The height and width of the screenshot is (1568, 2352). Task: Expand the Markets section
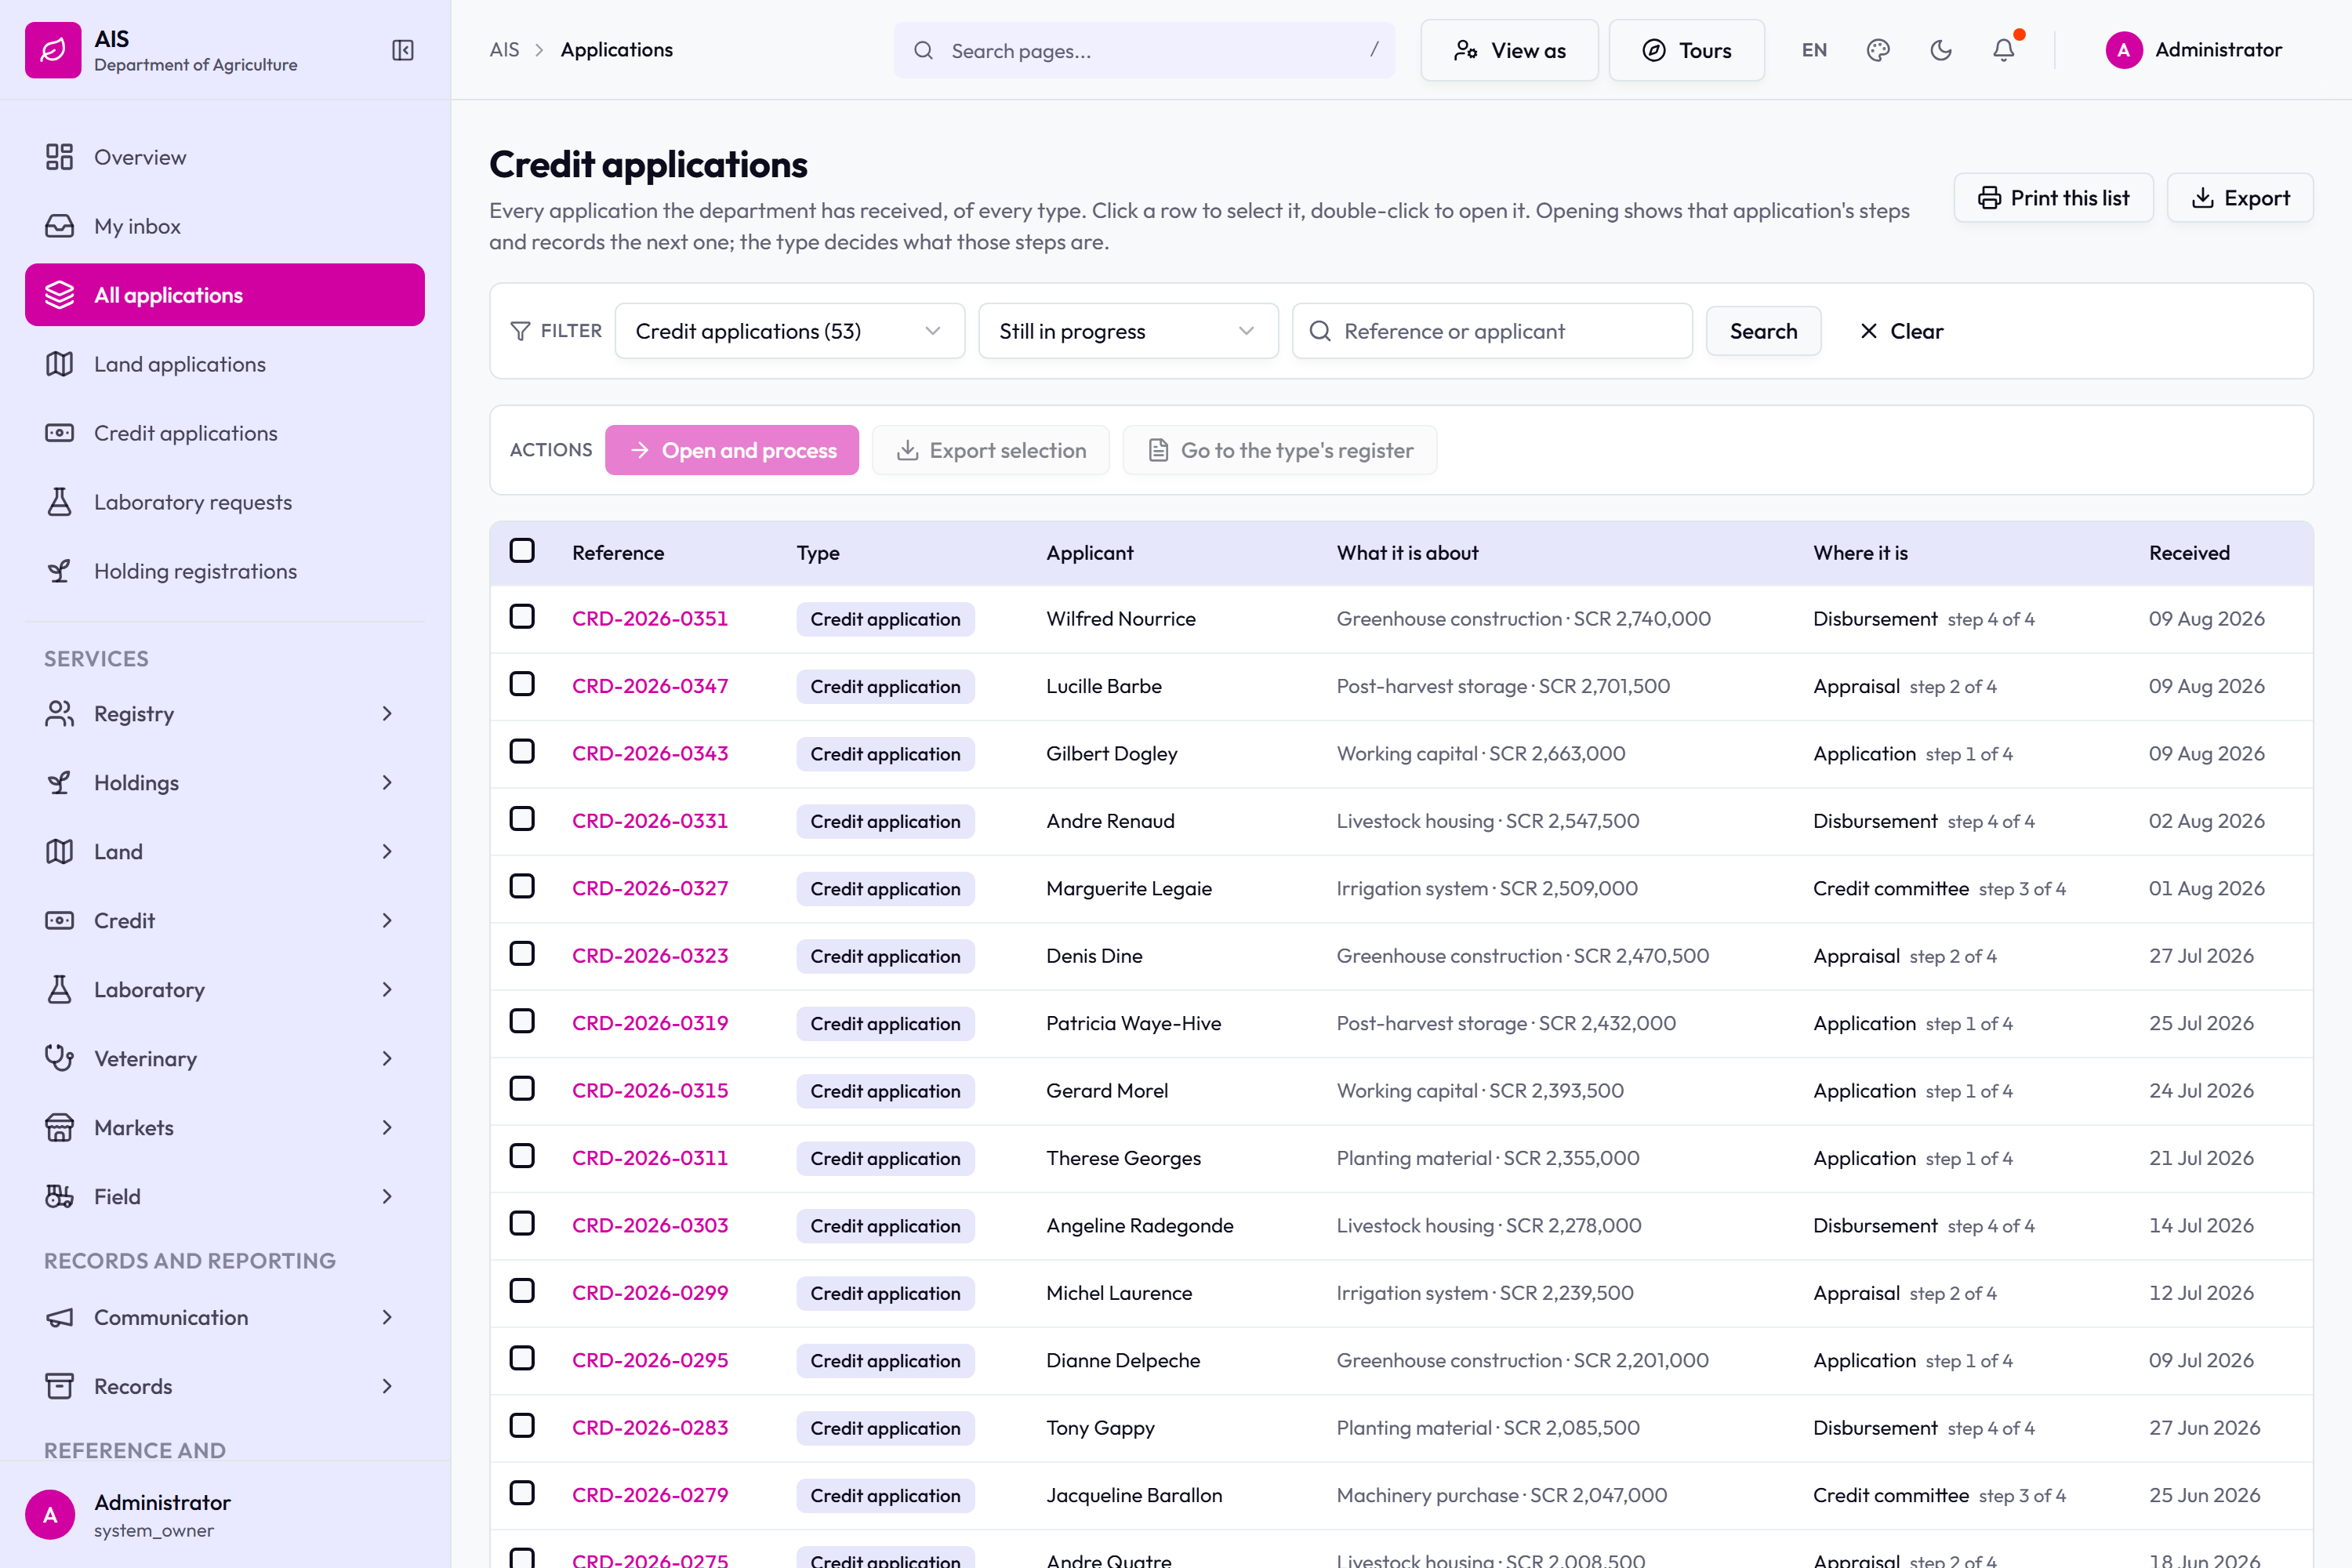coord(225,1128)
